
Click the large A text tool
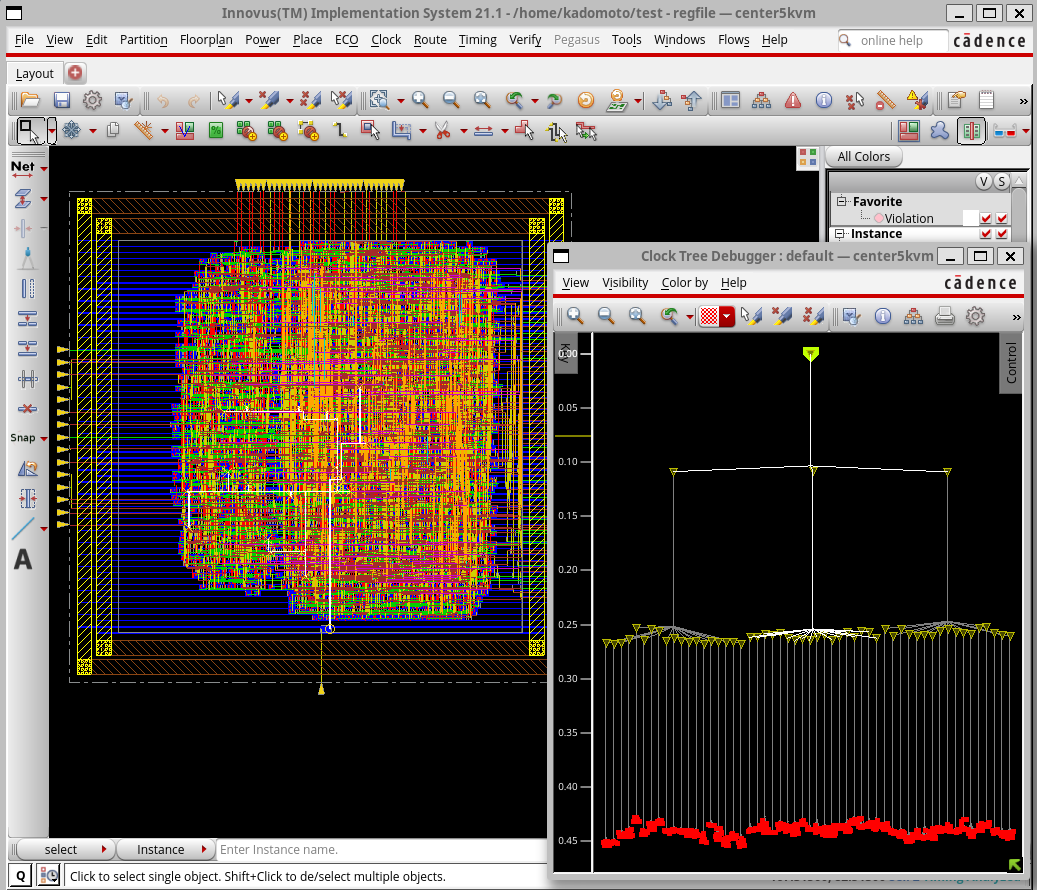click(23, 559)
